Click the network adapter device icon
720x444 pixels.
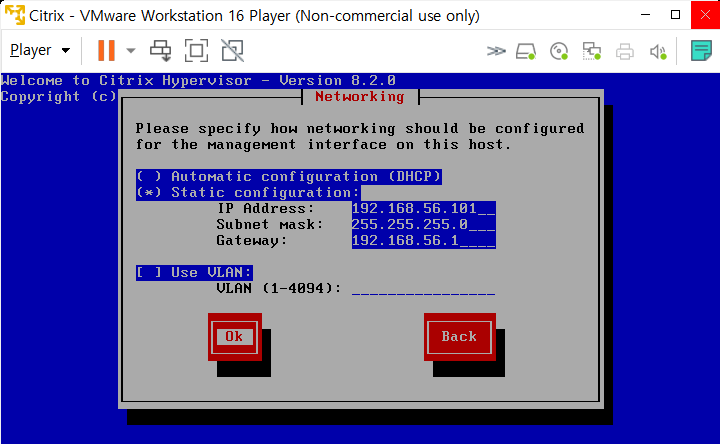(x=592, y=51)
